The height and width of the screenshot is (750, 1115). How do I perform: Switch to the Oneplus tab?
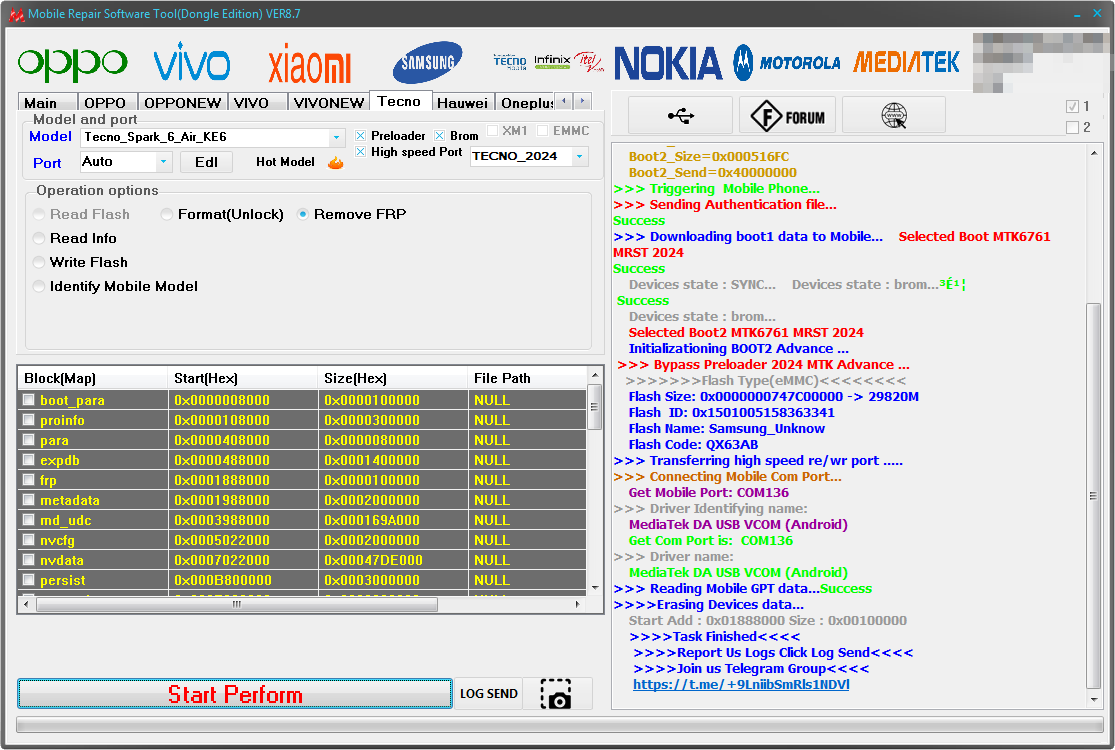pyautogui.click(x=526, y=103)
